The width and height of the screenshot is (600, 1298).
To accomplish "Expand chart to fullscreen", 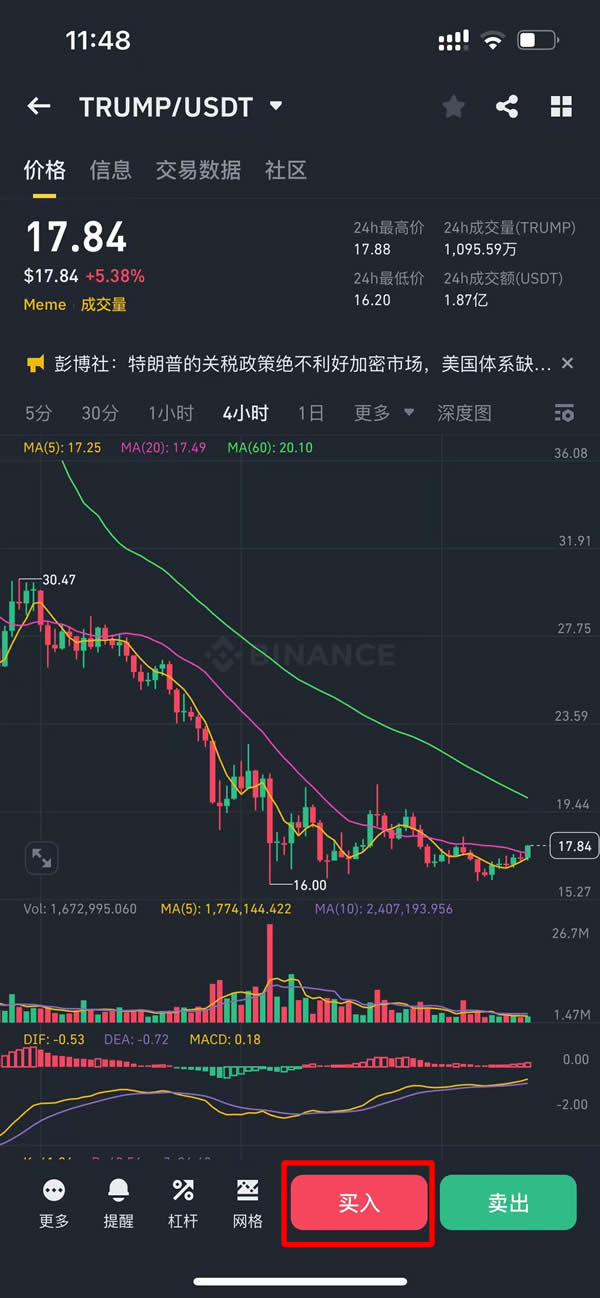I will pos(42,857).
